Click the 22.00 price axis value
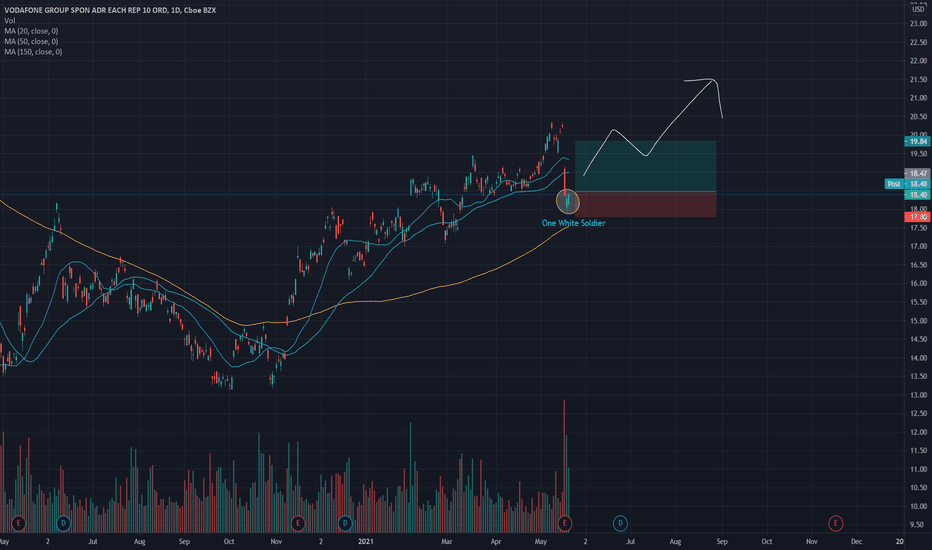 (x=918, y=61)
